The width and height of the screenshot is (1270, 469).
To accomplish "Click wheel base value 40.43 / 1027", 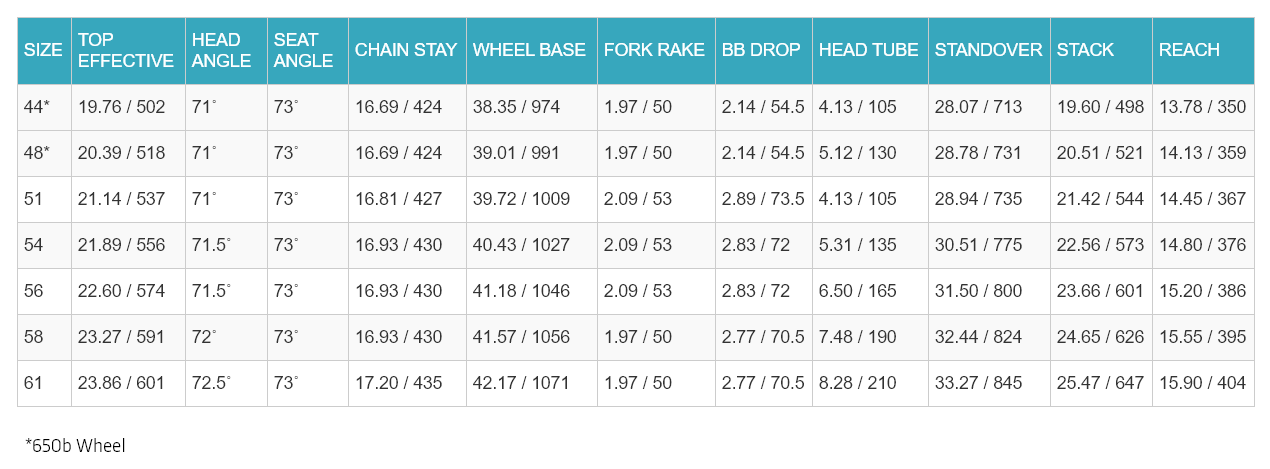I will (x=520, y=245).
